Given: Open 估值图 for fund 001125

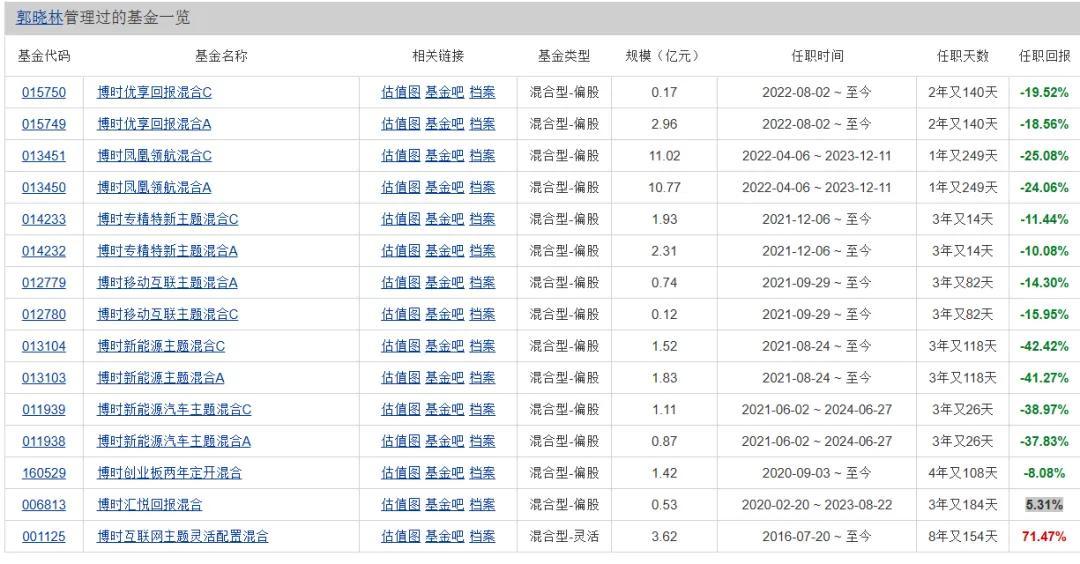Looking at the screenshot, I should tap(400, 536).
